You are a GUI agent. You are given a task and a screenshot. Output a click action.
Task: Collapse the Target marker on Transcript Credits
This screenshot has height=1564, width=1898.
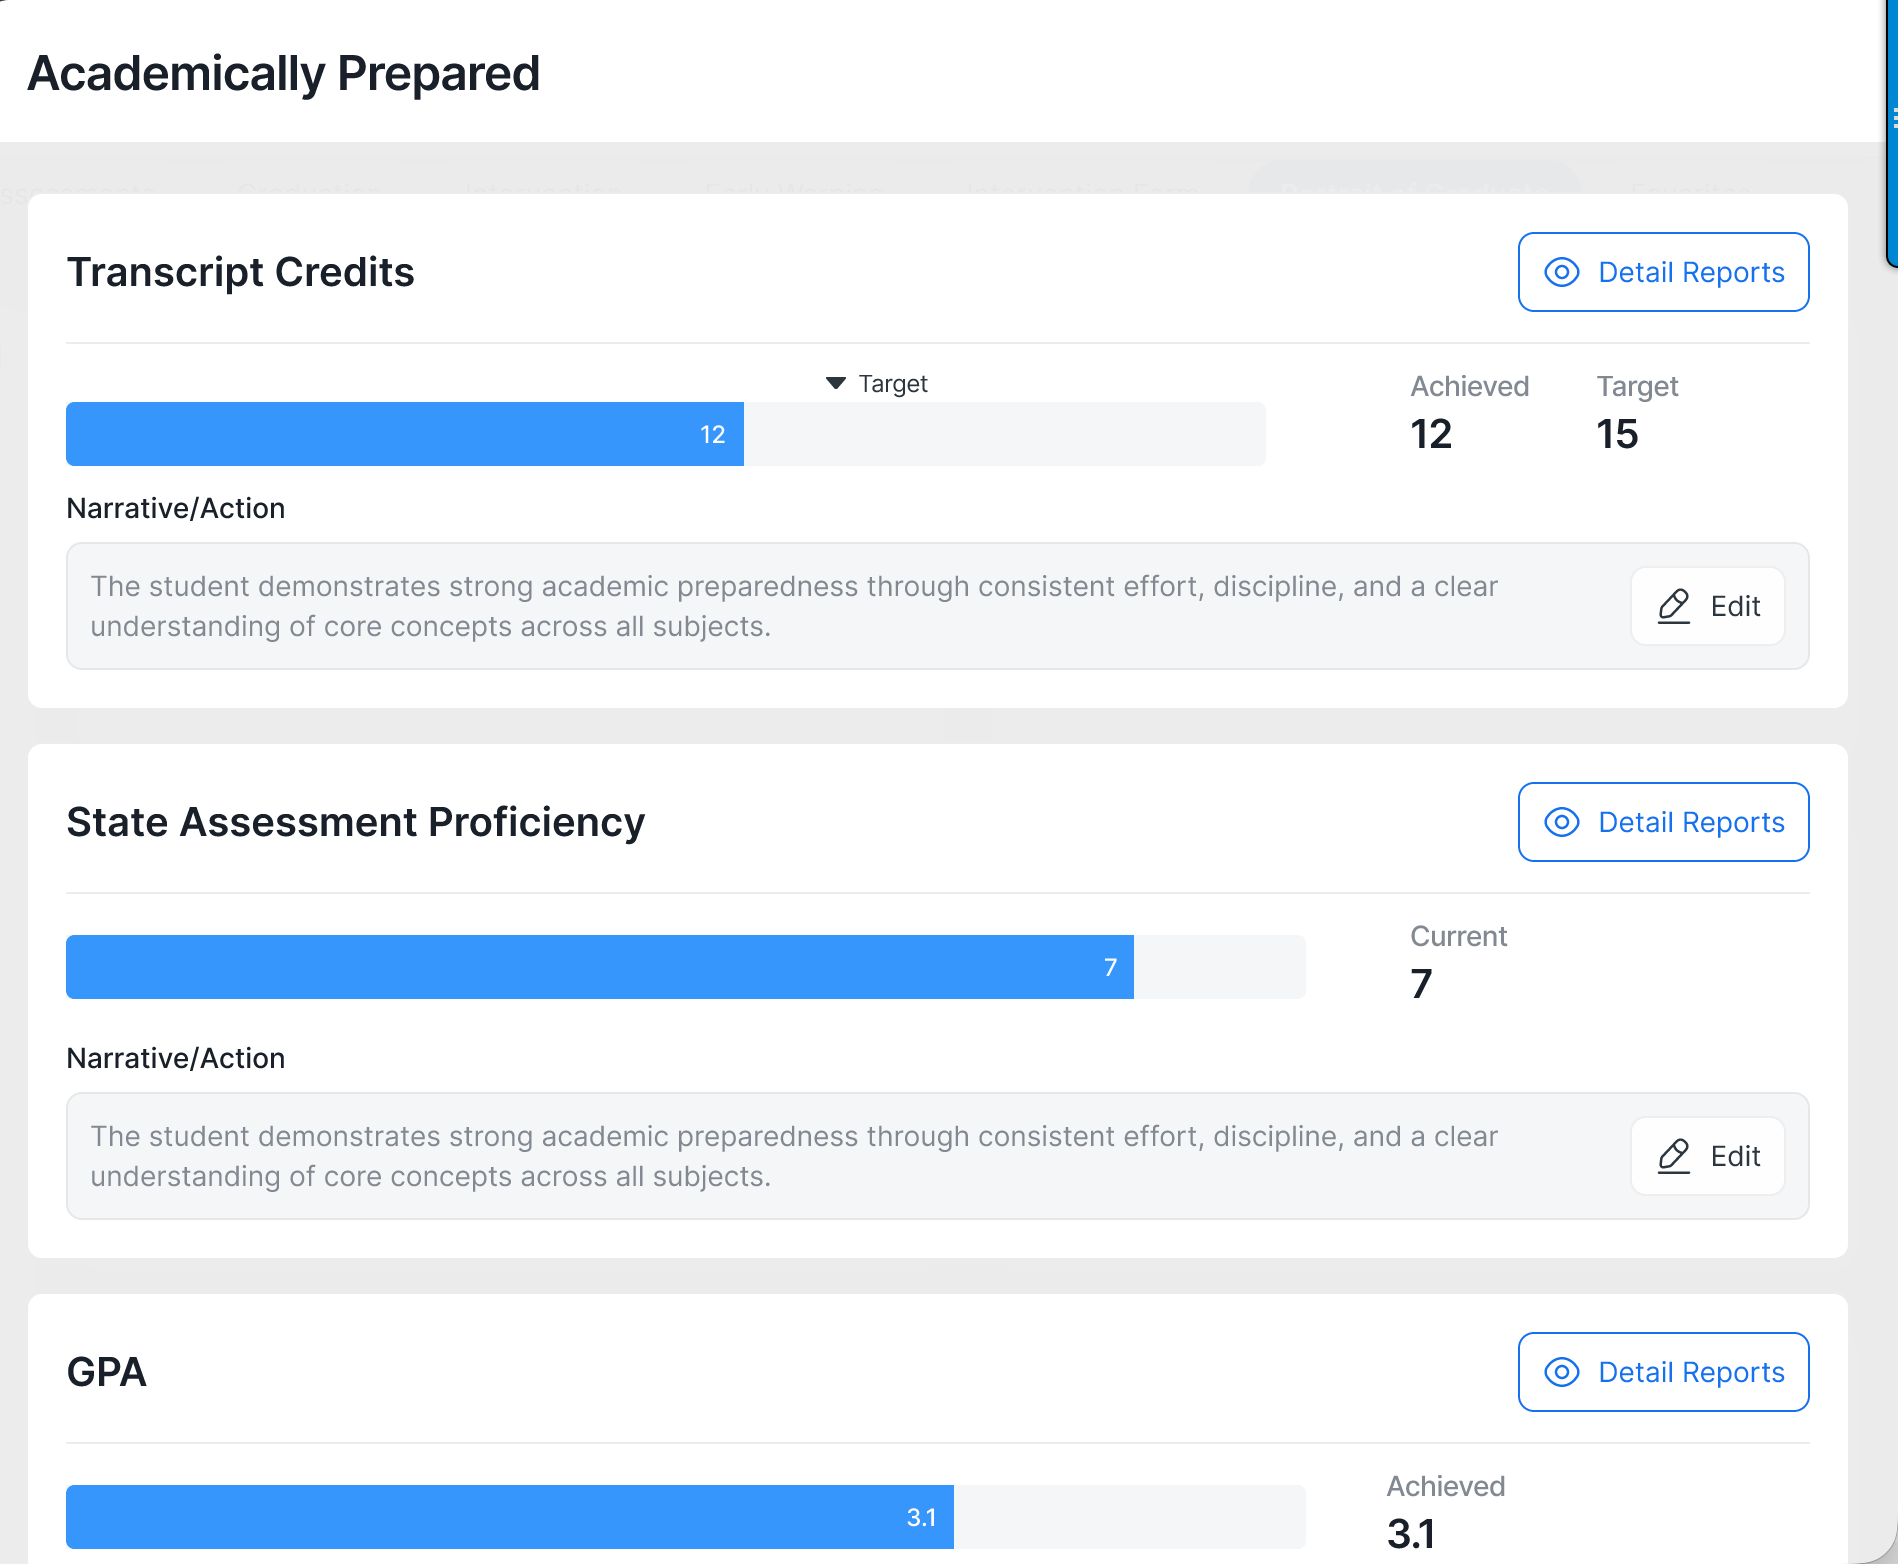pos(836,383)
